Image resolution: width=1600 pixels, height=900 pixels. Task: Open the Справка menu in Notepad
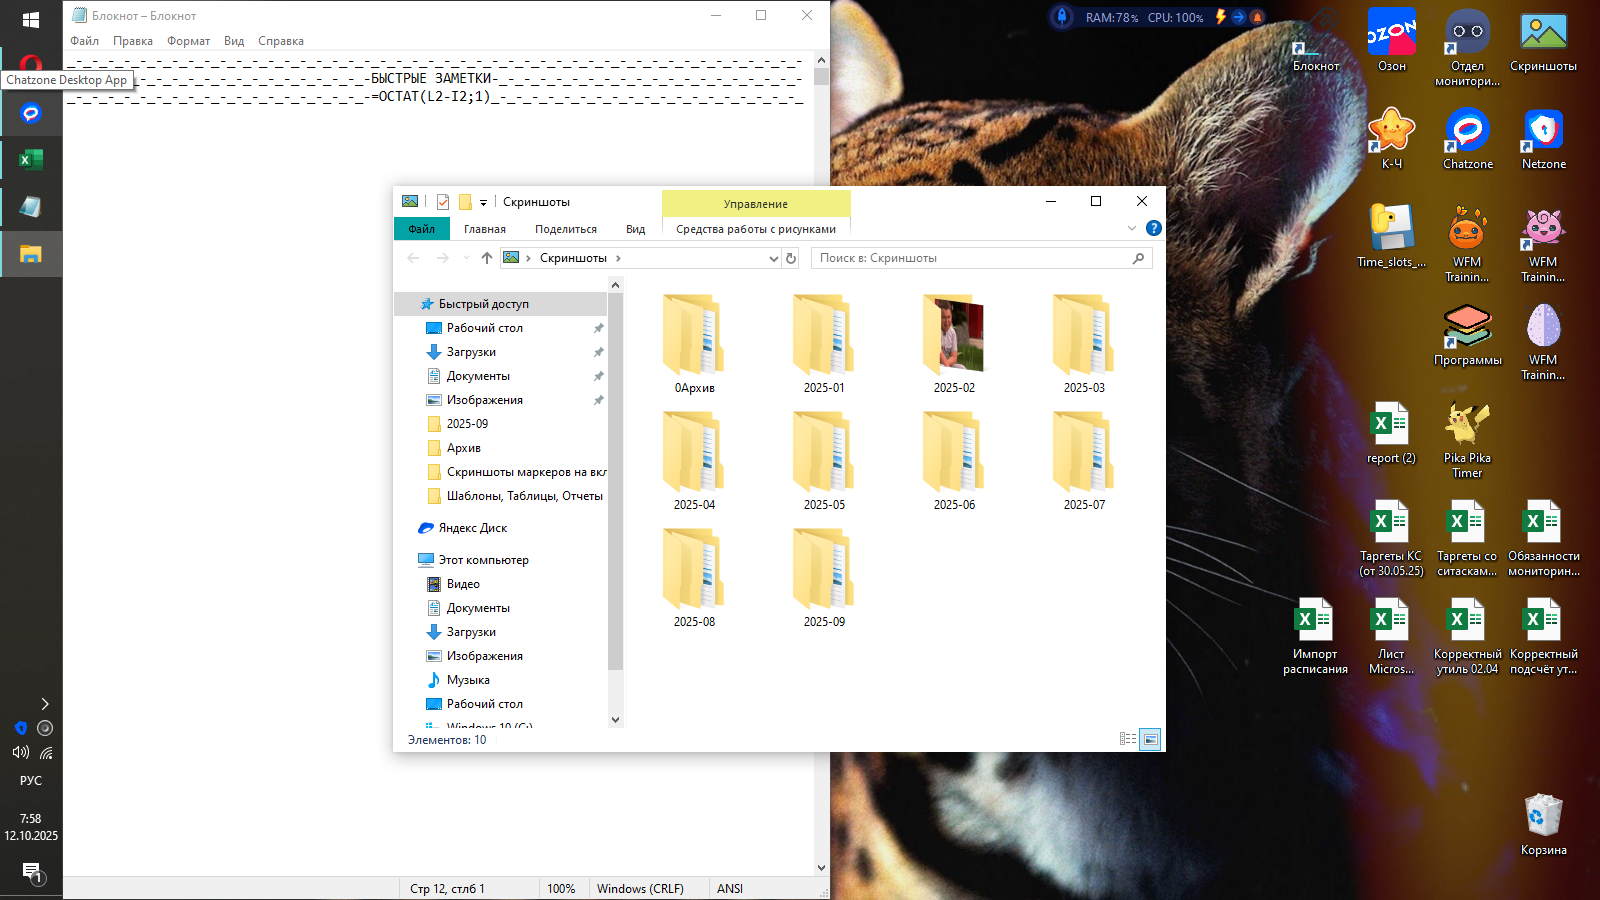click(281, 41)
